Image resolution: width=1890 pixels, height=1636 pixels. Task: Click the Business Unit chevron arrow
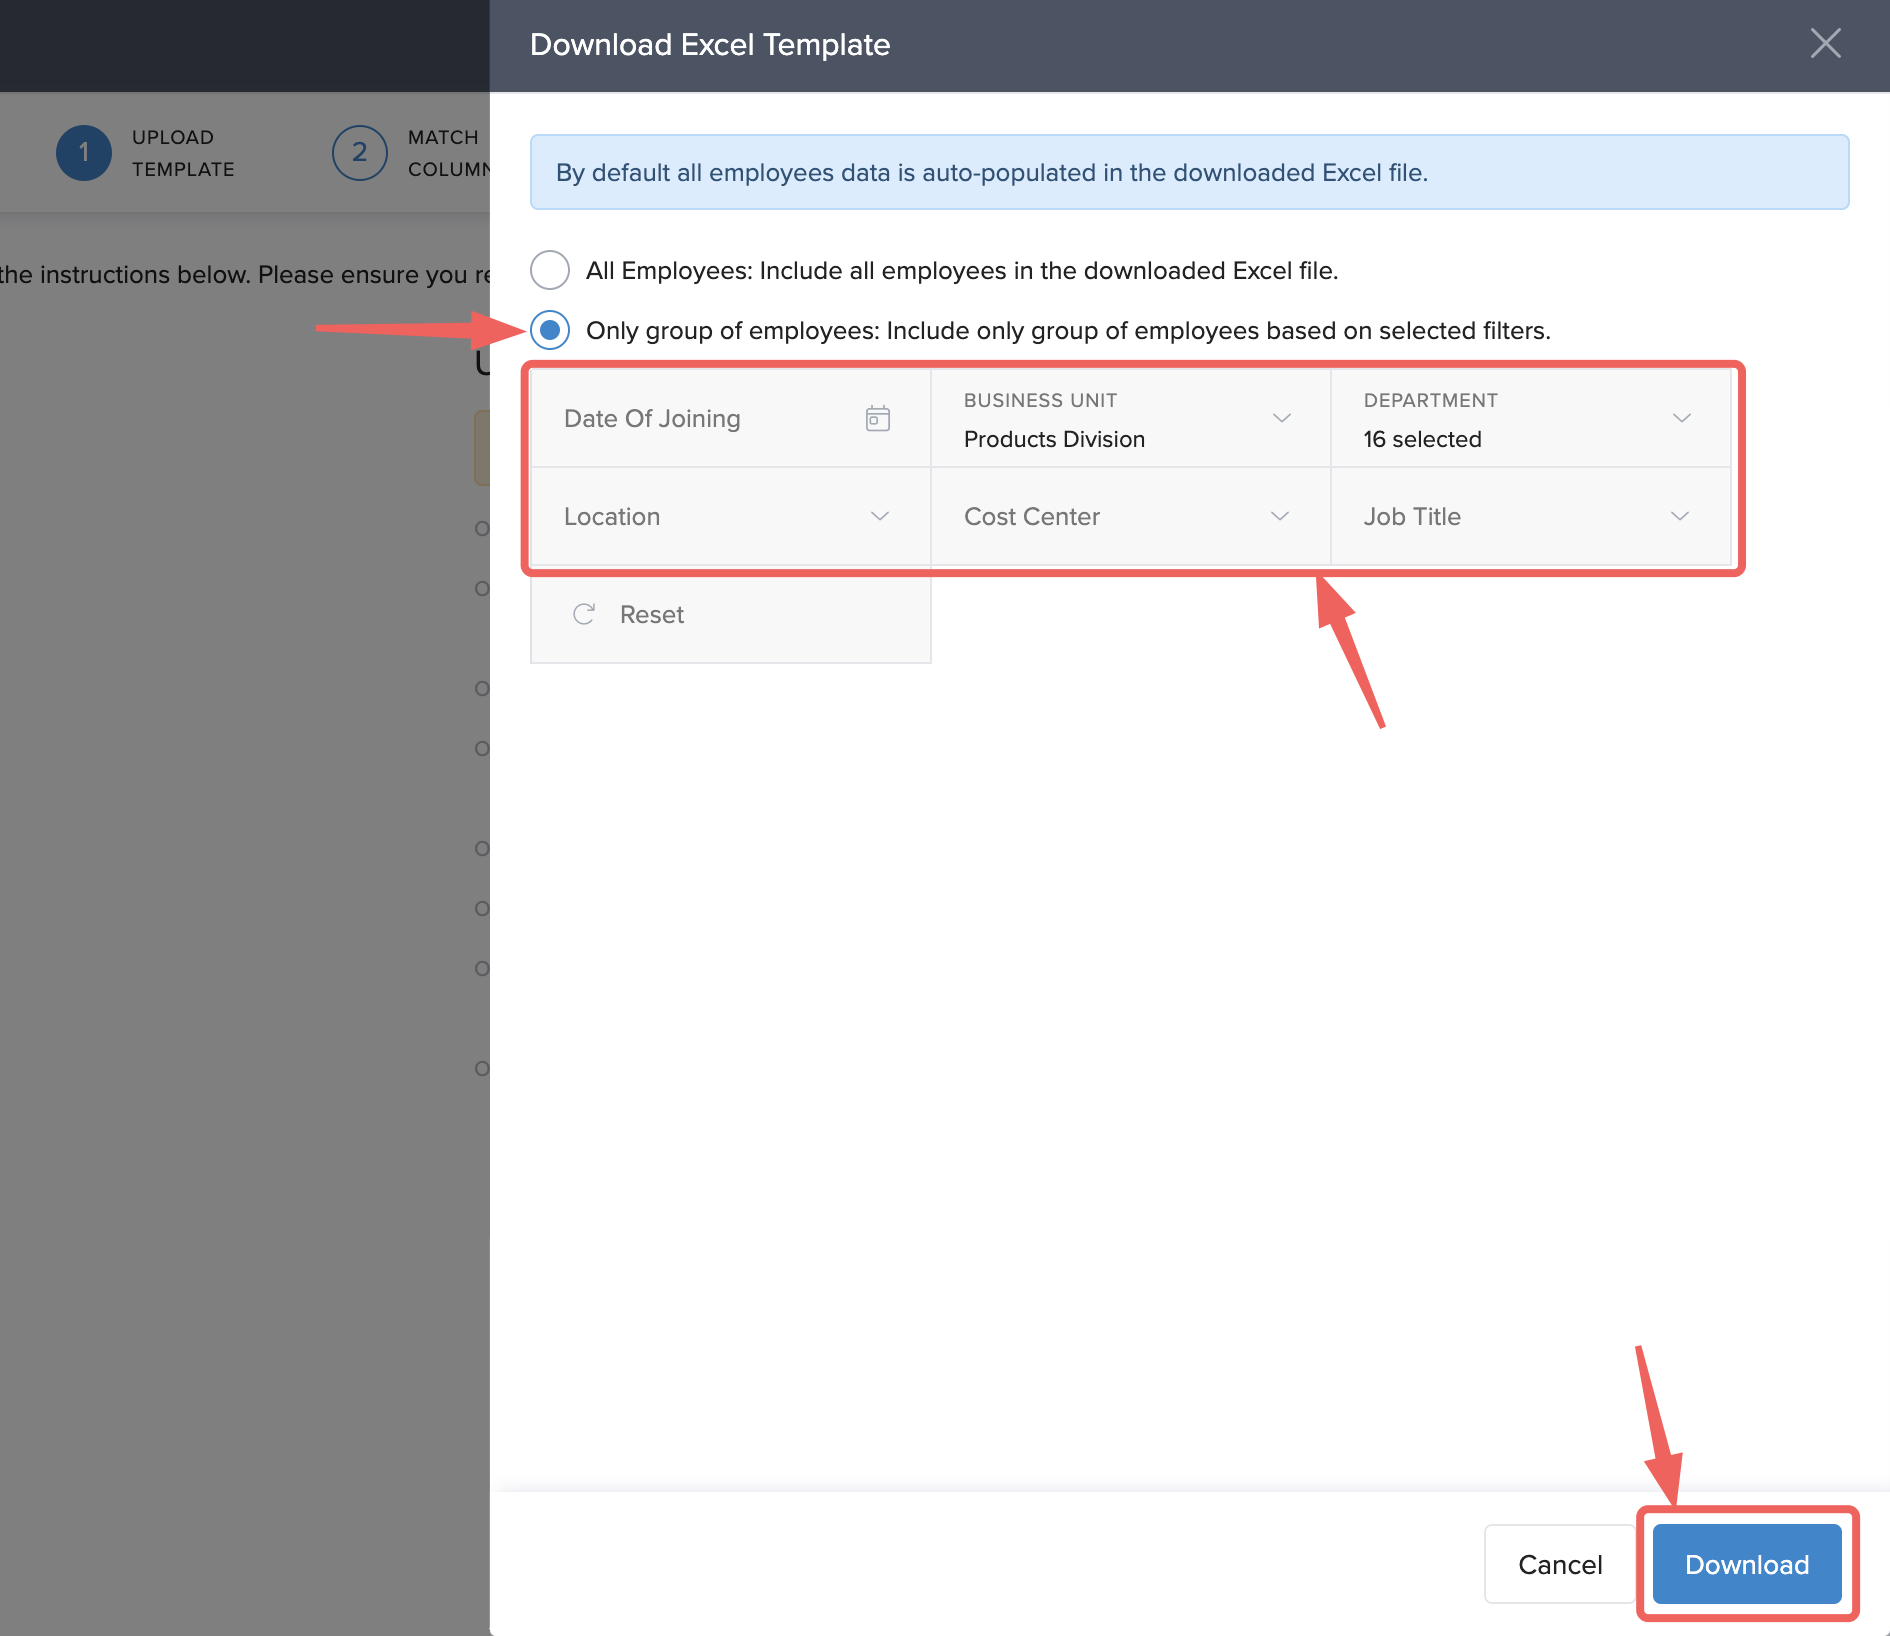(1281, 418)
